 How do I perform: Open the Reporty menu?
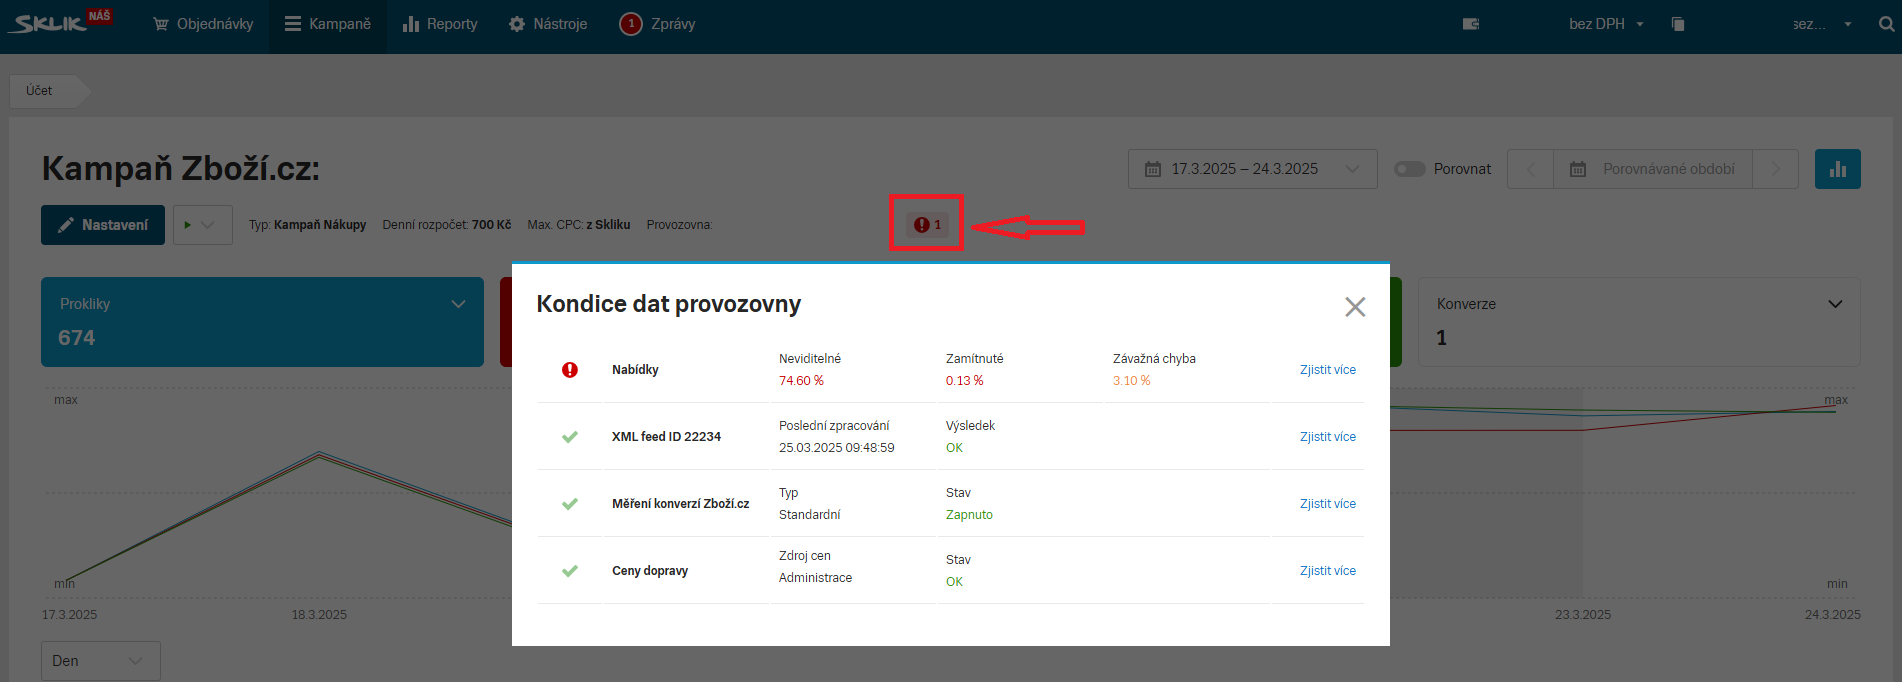[x=440, y=24]
